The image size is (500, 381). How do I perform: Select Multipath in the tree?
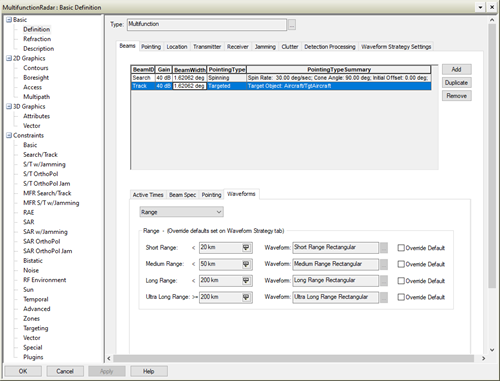(x=36, y=97)
